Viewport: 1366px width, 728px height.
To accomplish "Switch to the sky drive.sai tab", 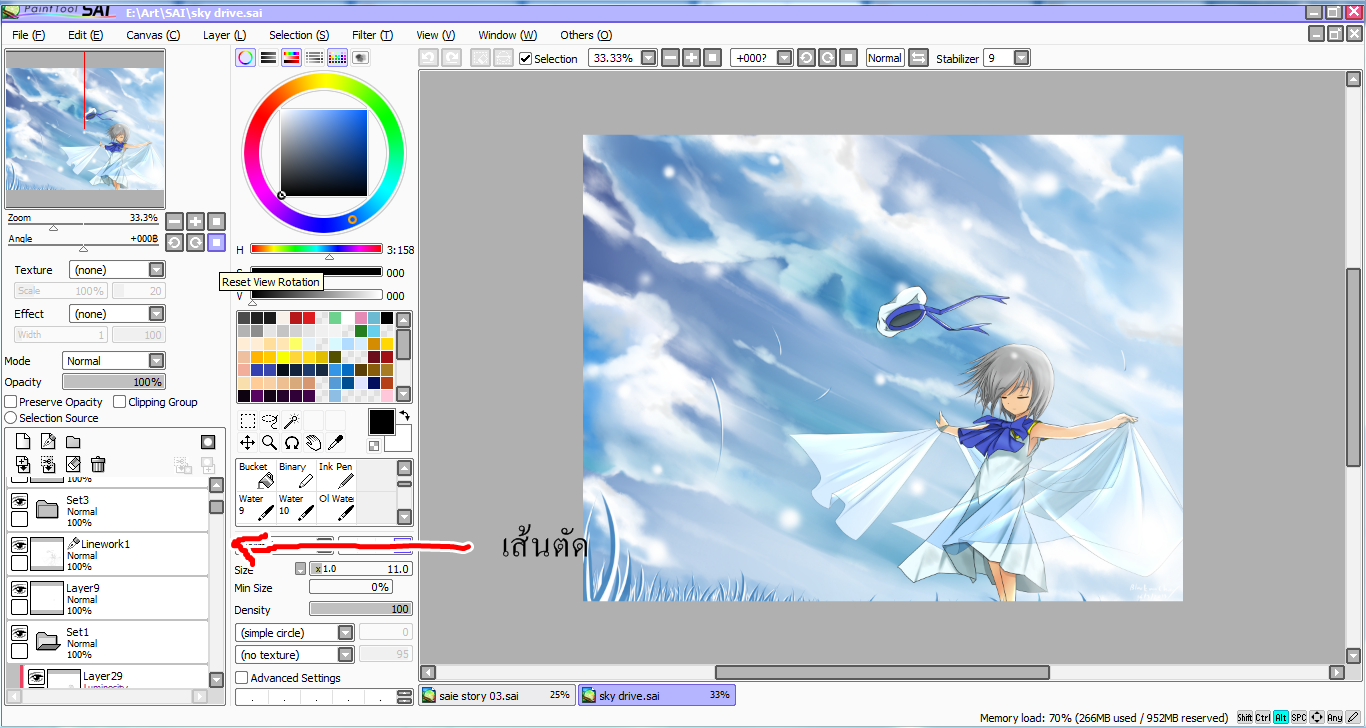I will coord(656,695).
